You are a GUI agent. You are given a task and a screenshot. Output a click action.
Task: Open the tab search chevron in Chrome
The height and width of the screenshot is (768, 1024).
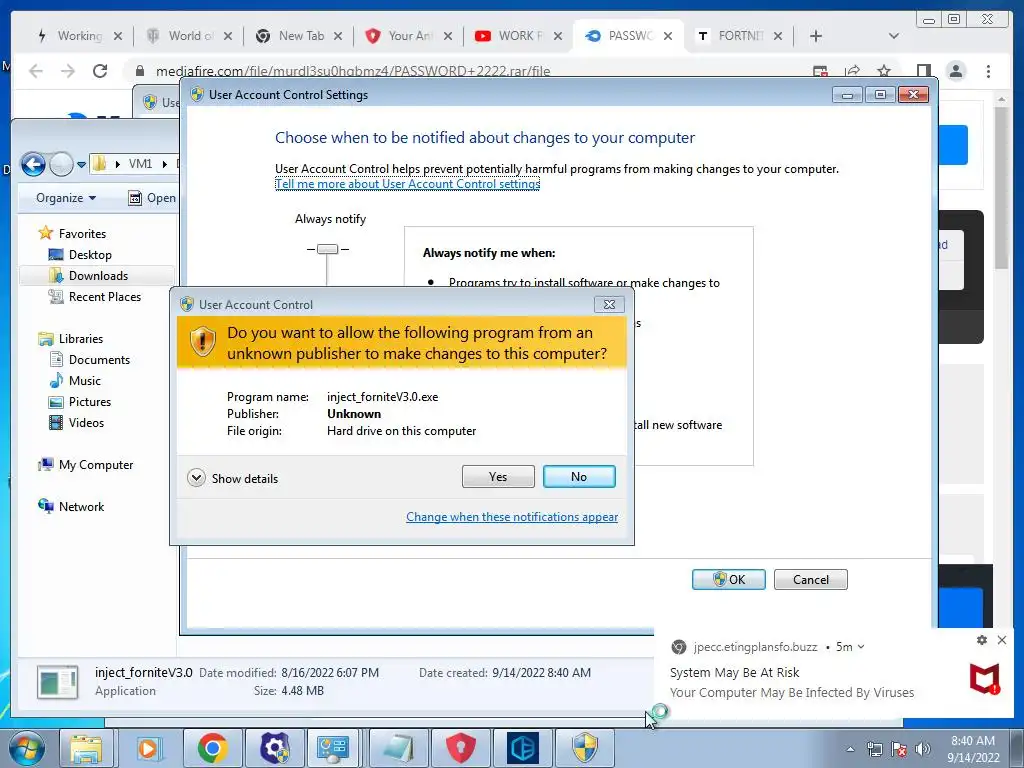[893, 36]
